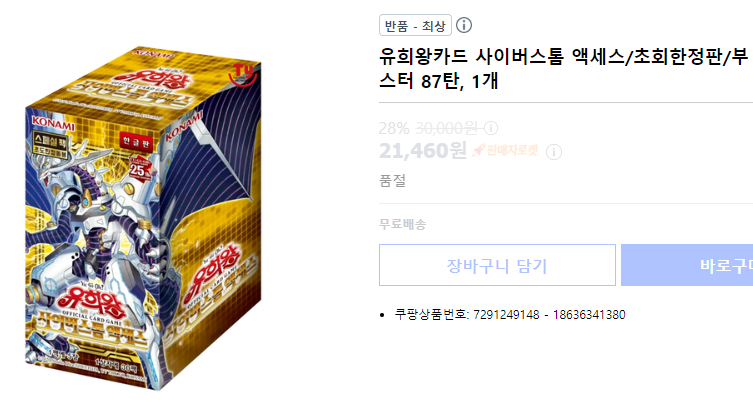Click the 판매자로켓 rocket icon
This screenshot has height=402, width=753.
click(x=478, y=150)
